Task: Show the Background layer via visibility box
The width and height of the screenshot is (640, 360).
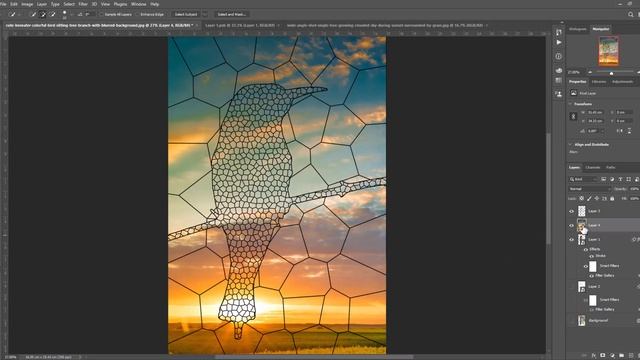Action: [x=571, y=320]
